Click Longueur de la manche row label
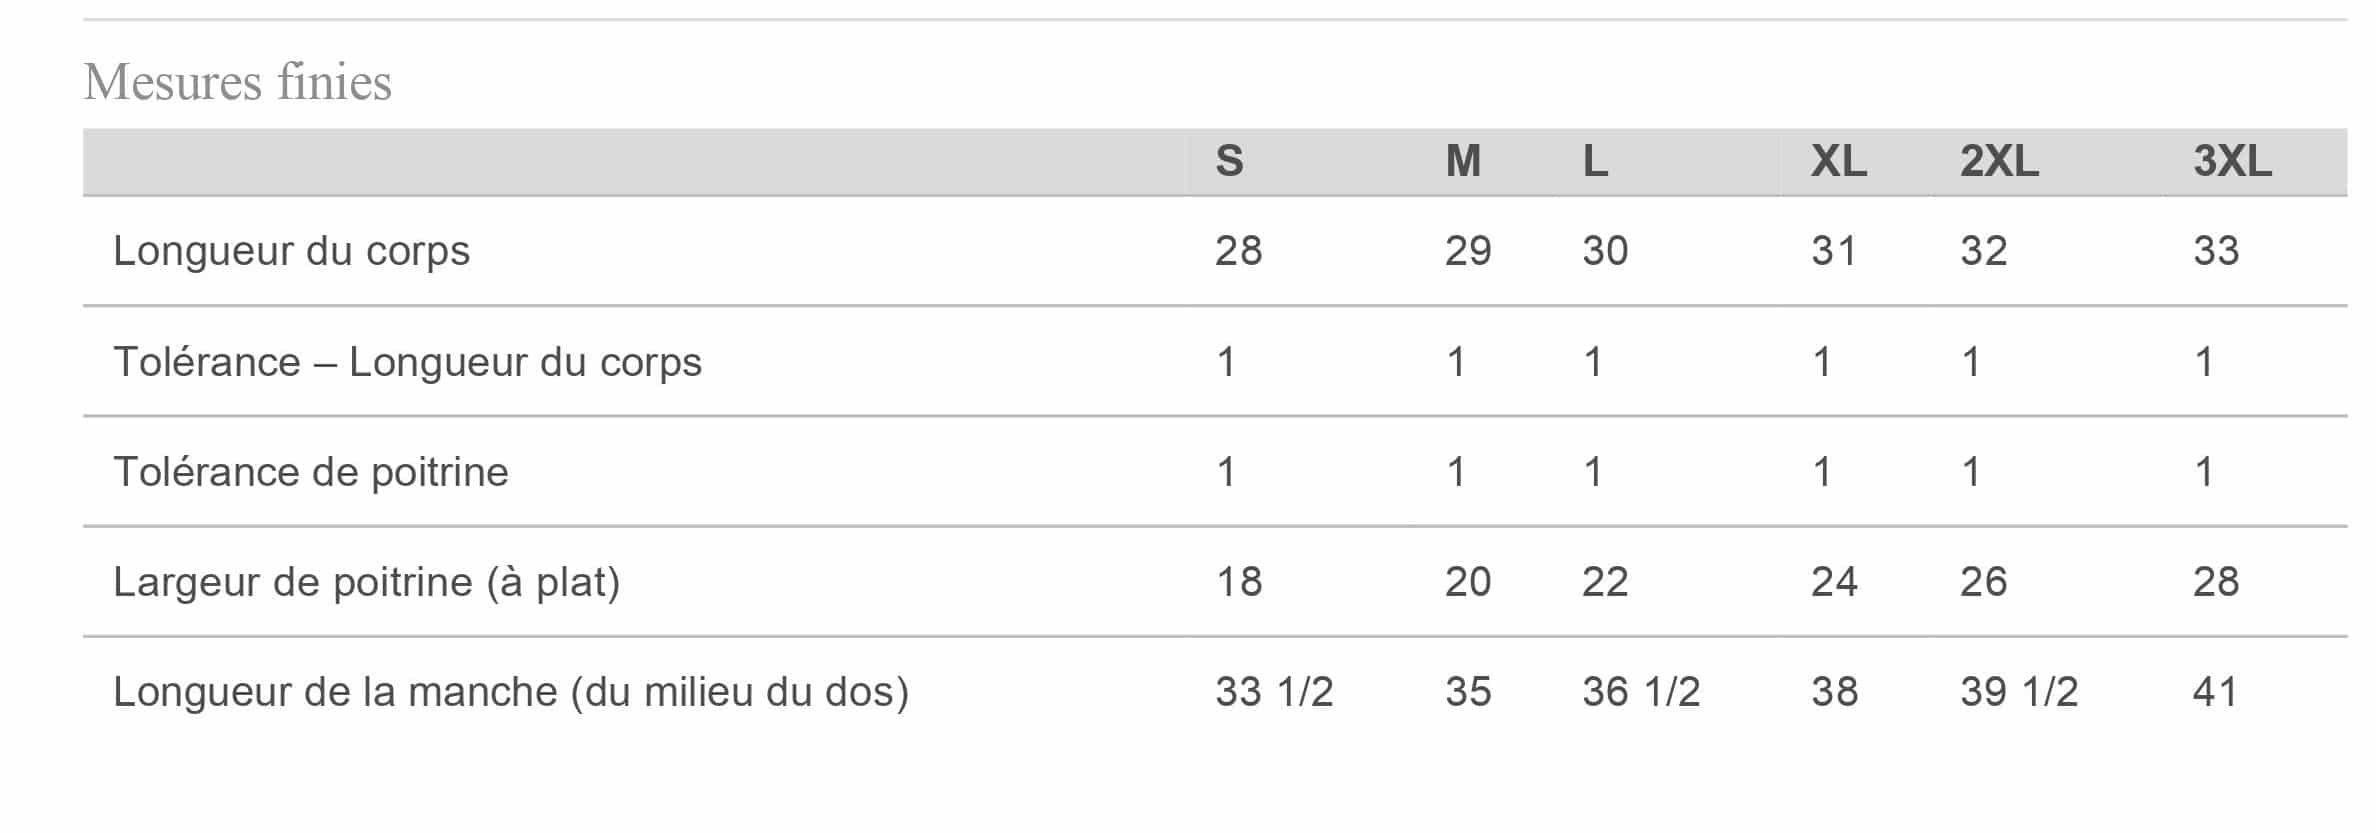 point(511,692)
